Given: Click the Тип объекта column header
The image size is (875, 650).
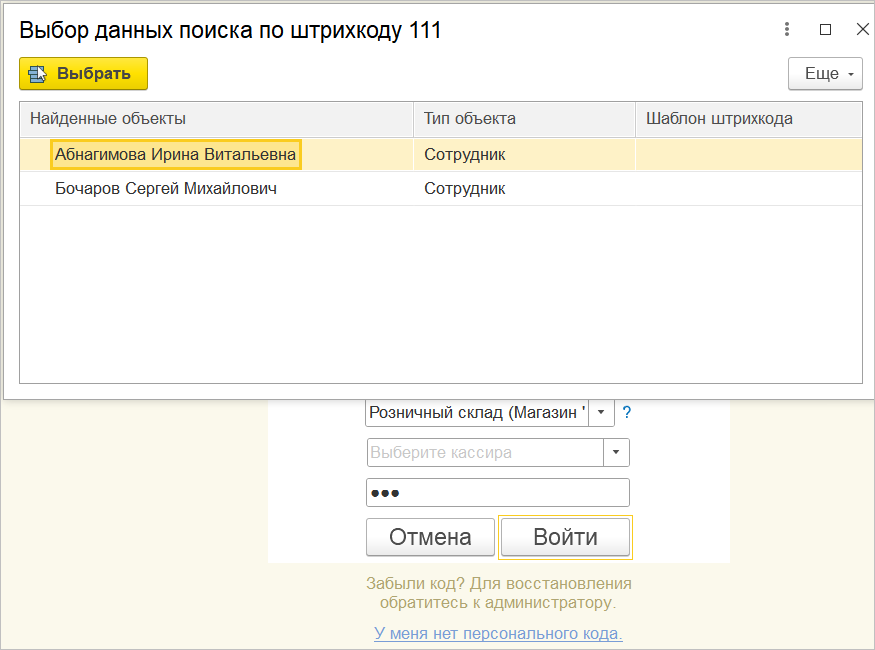Looking at the screenshot, I should click(x=524, y=119).
